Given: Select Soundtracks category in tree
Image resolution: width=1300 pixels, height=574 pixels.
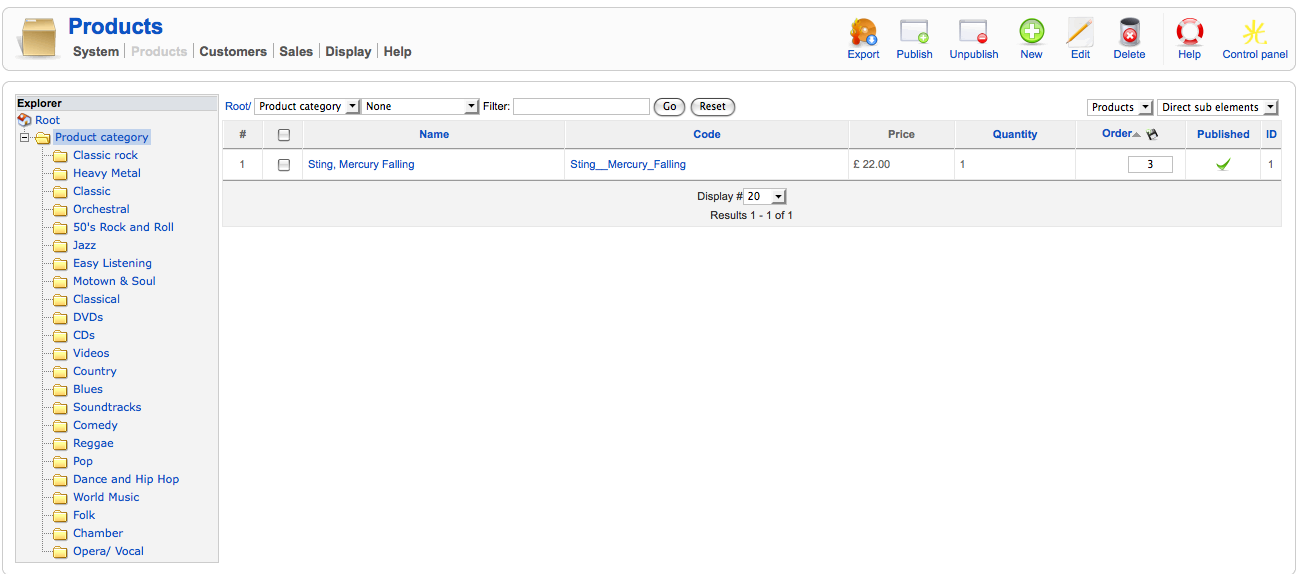Looking at the screenshot, I should click(107, 408).
